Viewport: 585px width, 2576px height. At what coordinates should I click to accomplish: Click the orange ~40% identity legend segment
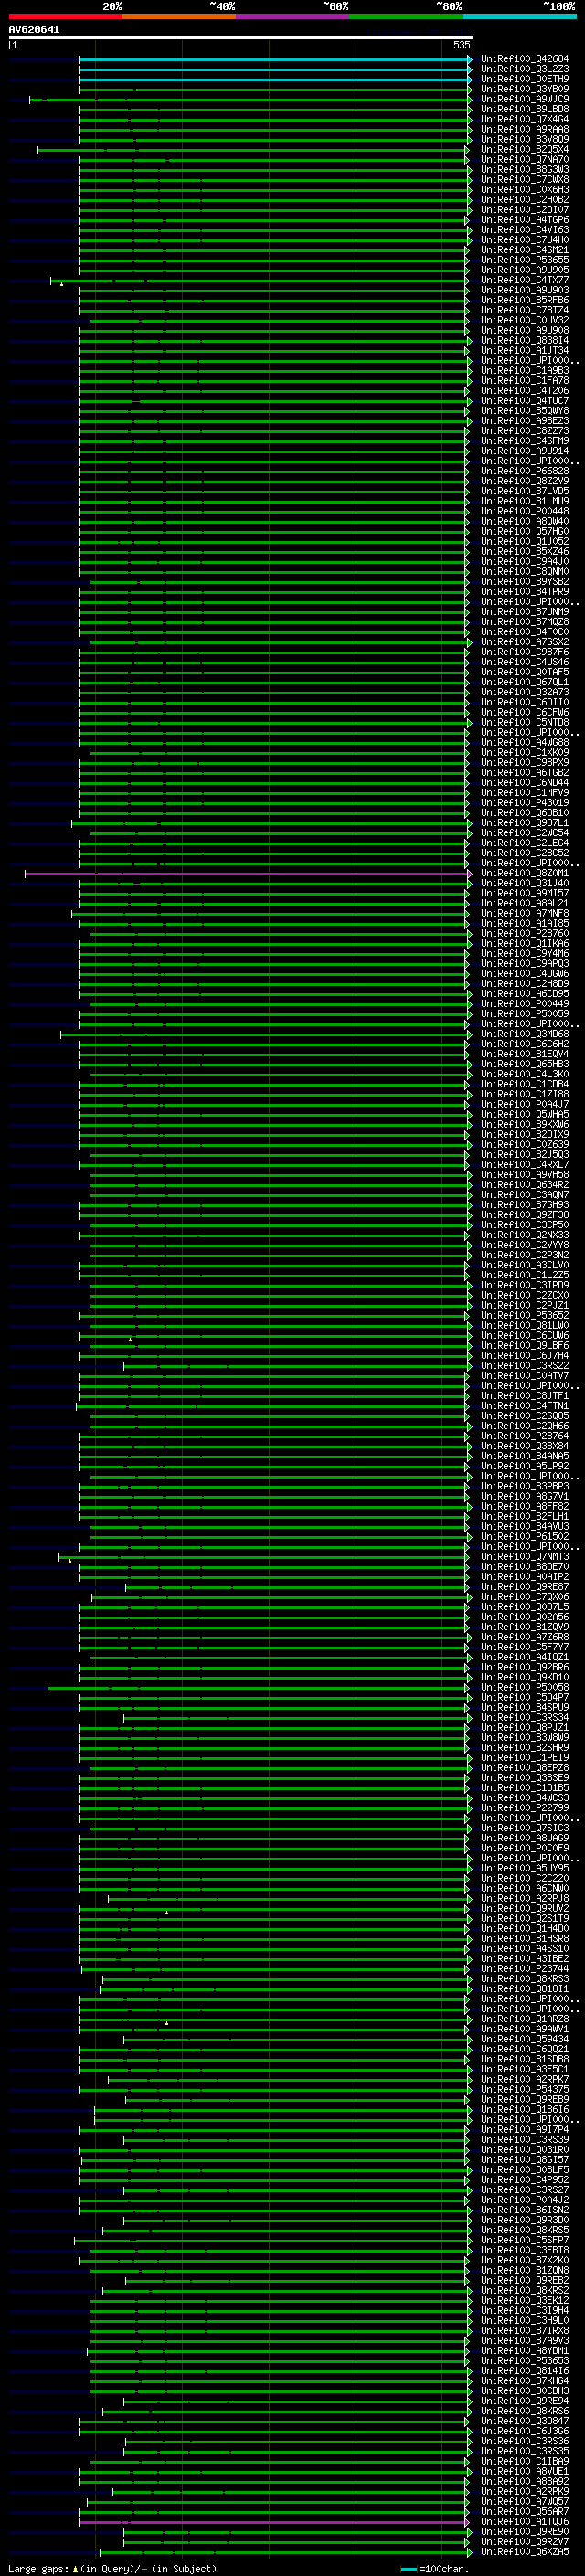179,16
